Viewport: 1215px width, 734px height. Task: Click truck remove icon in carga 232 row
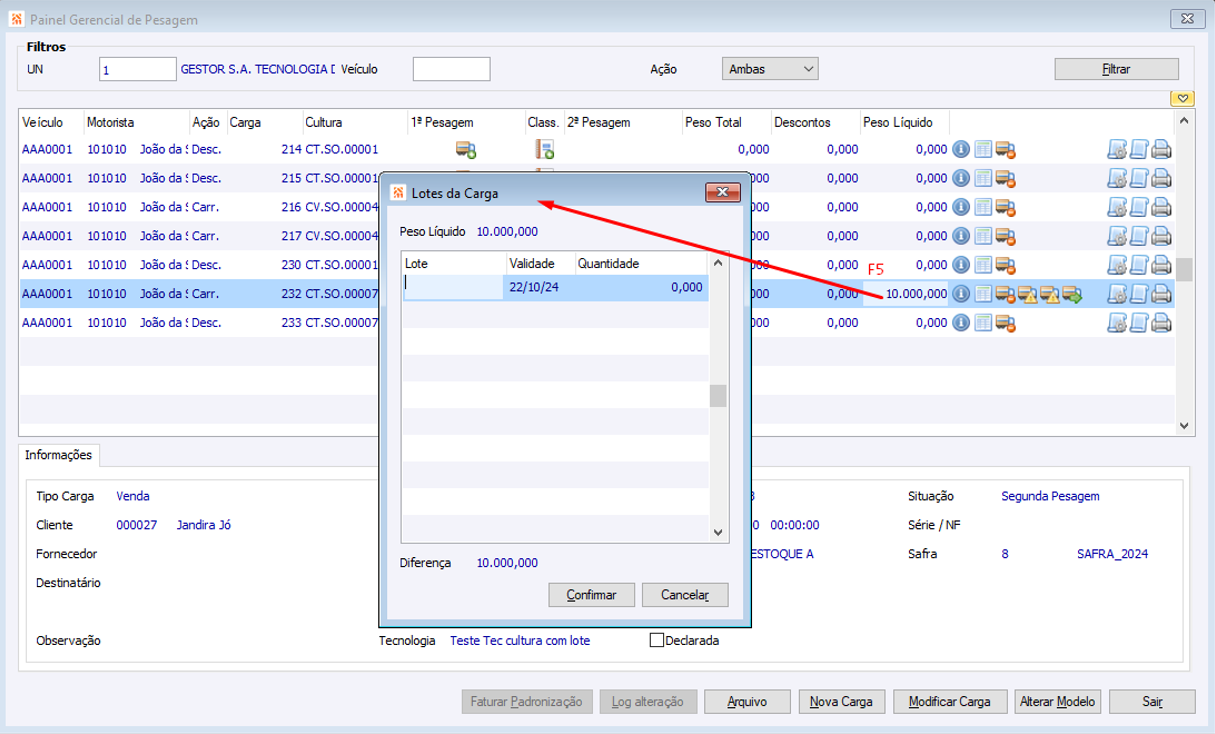click(x=1006, y=295)
